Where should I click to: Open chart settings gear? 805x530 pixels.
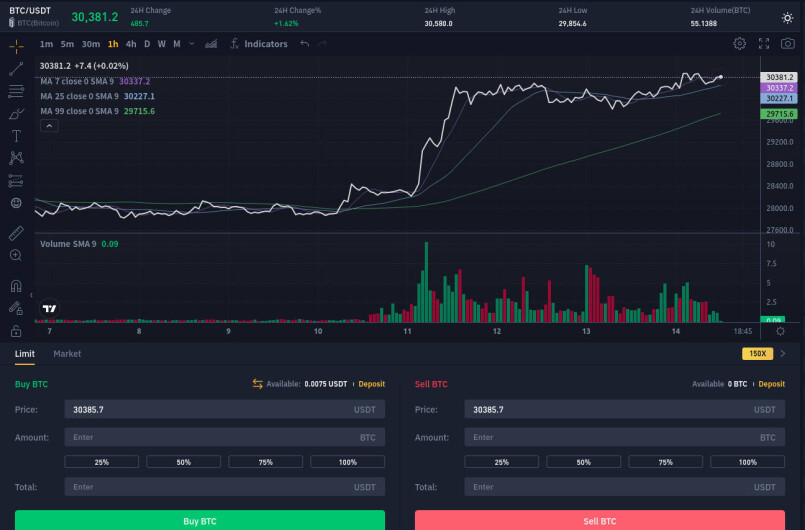pyautogui.click(x=739, y=44)
